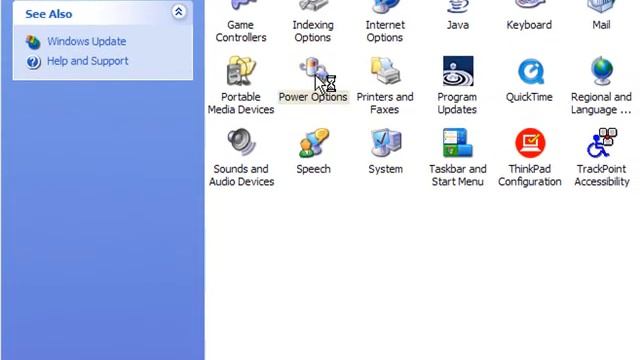Open the Portable Media Devices folder icon
This screenshot has height=360, width=640.
[x=241, y=71]
